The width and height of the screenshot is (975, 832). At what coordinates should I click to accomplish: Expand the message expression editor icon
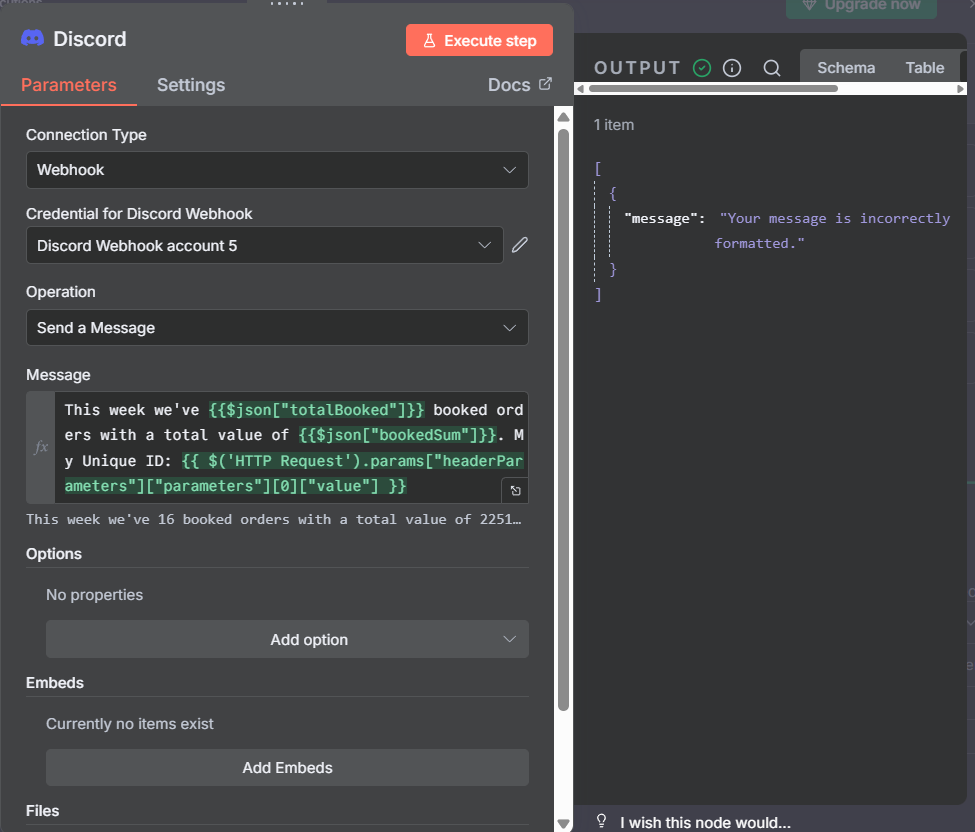515,490
